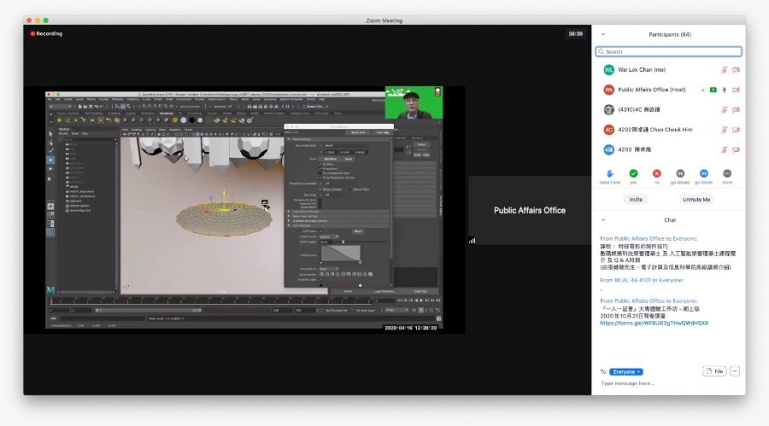This screenshot has height=426, width=769.
Task: Select the participant row 4203
Action: point(668,150)
